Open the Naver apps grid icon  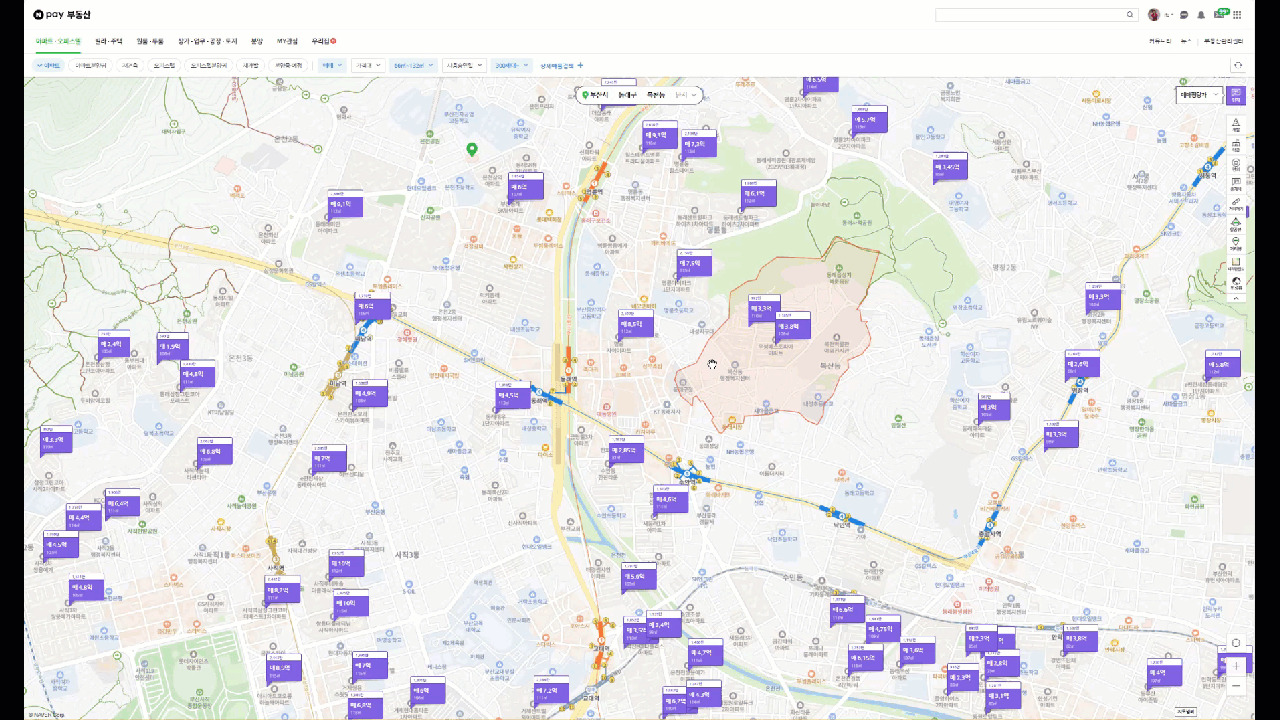pyautogui.click(x=1237, y=15)
